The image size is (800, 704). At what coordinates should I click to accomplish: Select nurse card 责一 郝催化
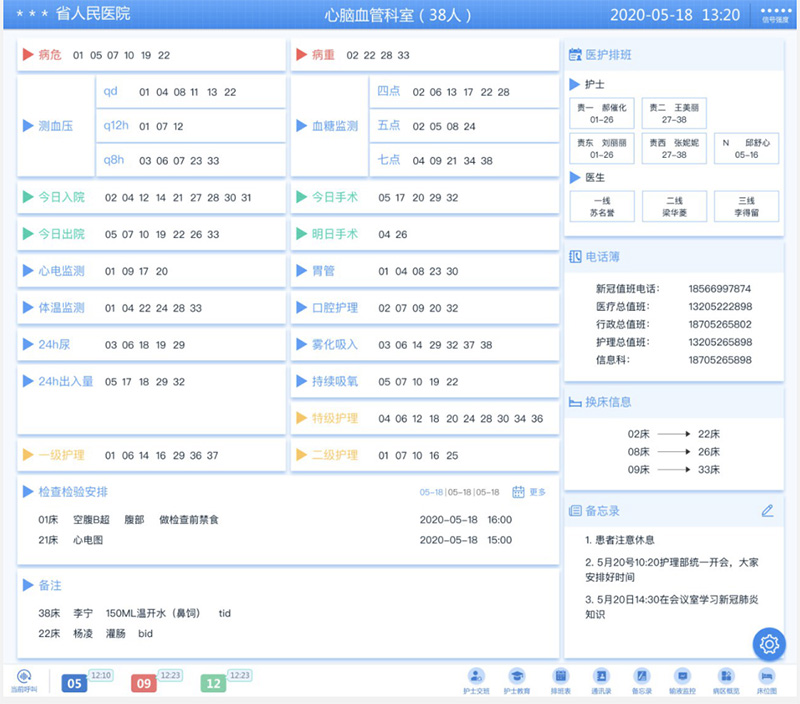point(602,113)
